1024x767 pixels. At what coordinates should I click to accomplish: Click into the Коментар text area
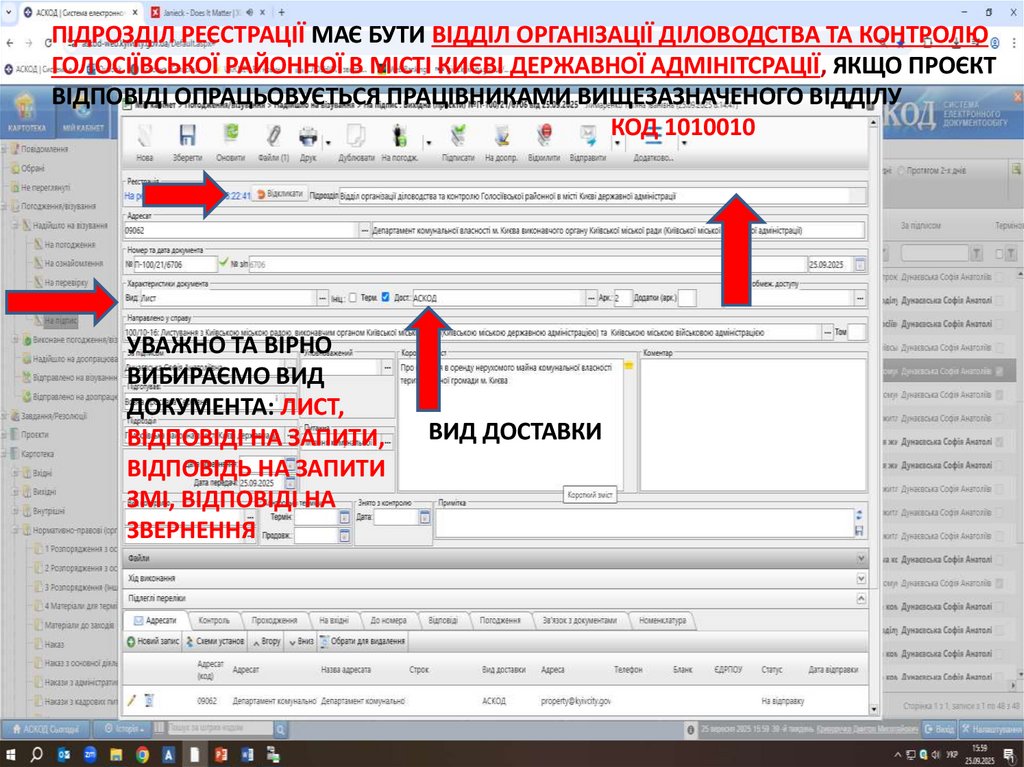[x=754, y=425]
